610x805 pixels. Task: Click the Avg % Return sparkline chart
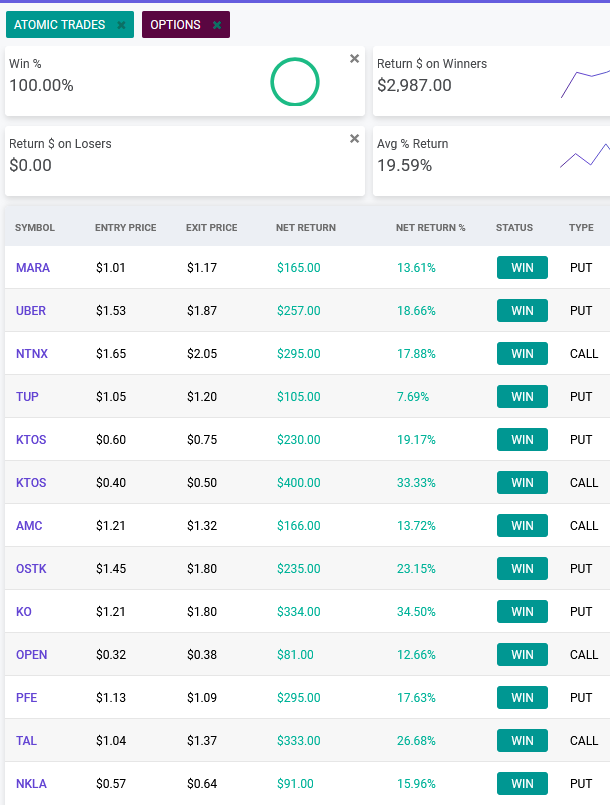pos(585,155)
